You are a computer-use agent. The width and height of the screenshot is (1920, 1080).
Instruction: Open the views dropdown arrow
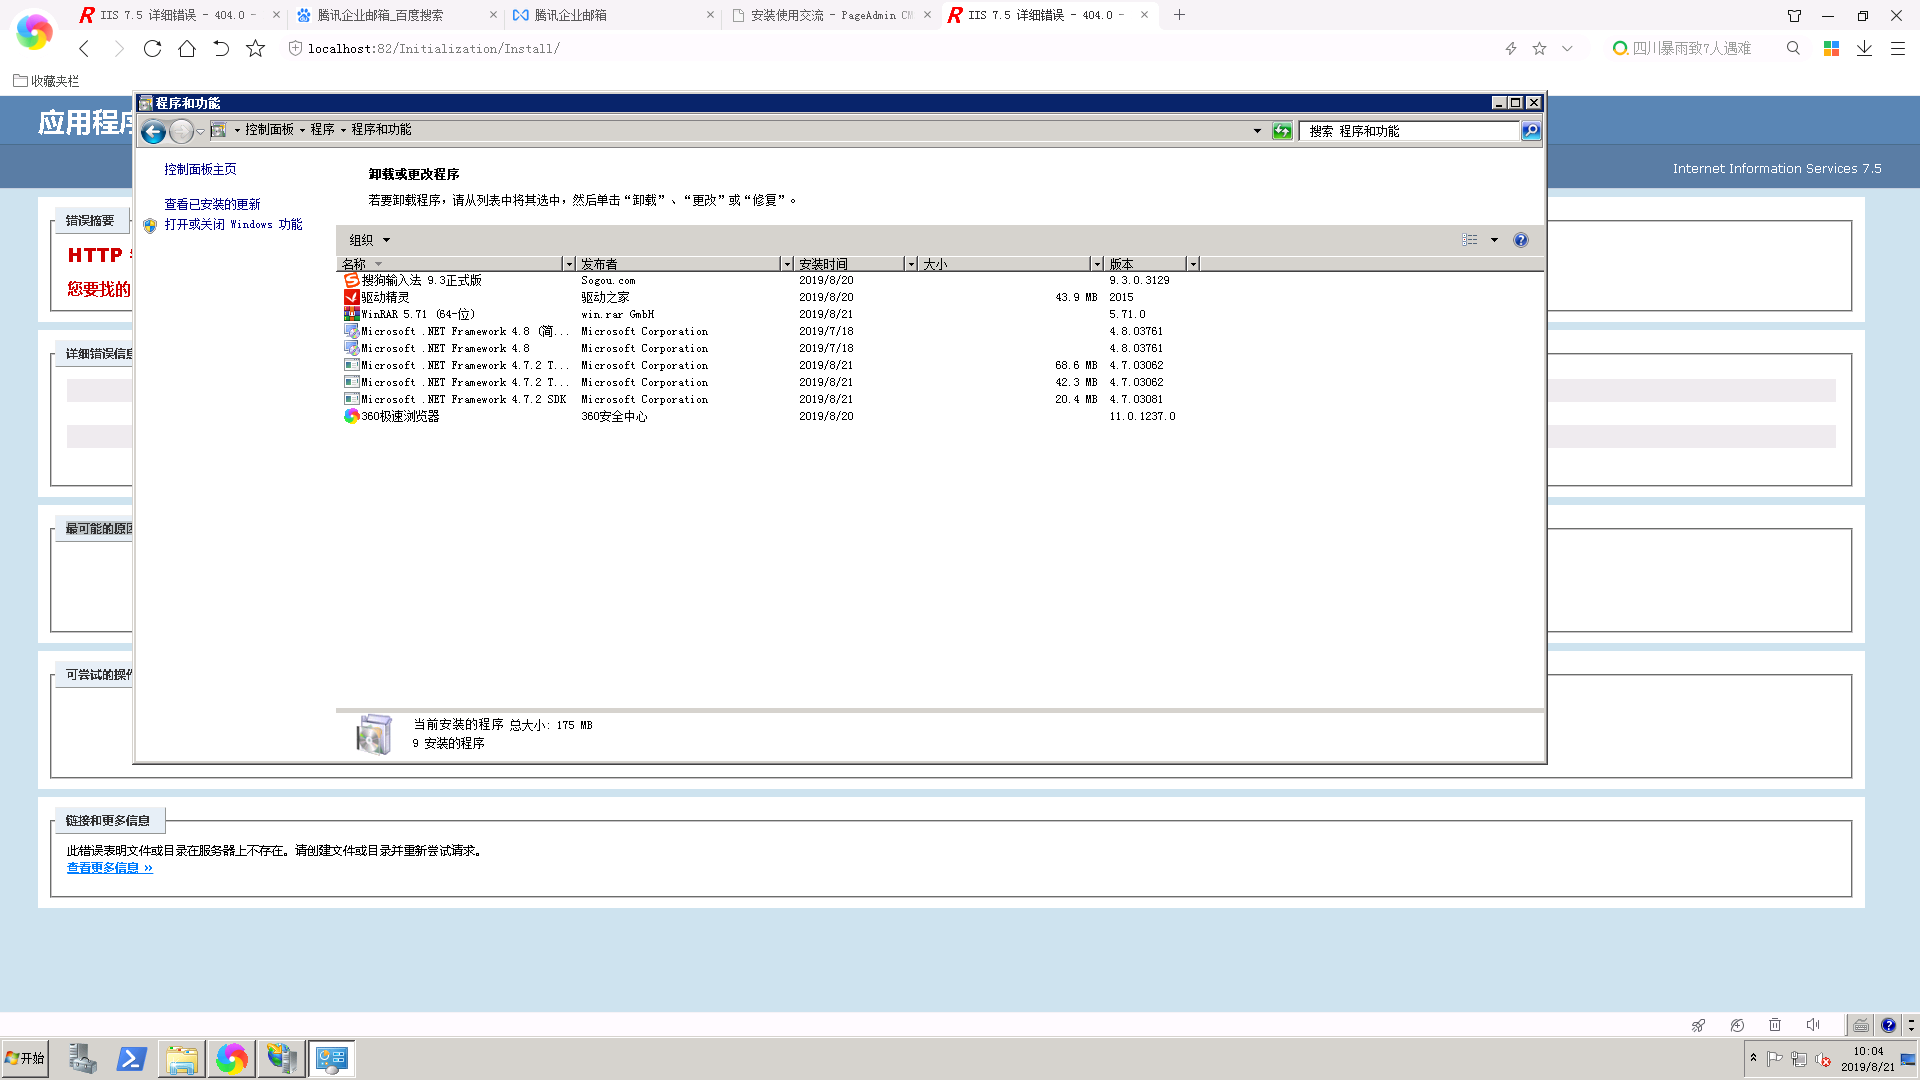click(x=1494, y=240)
